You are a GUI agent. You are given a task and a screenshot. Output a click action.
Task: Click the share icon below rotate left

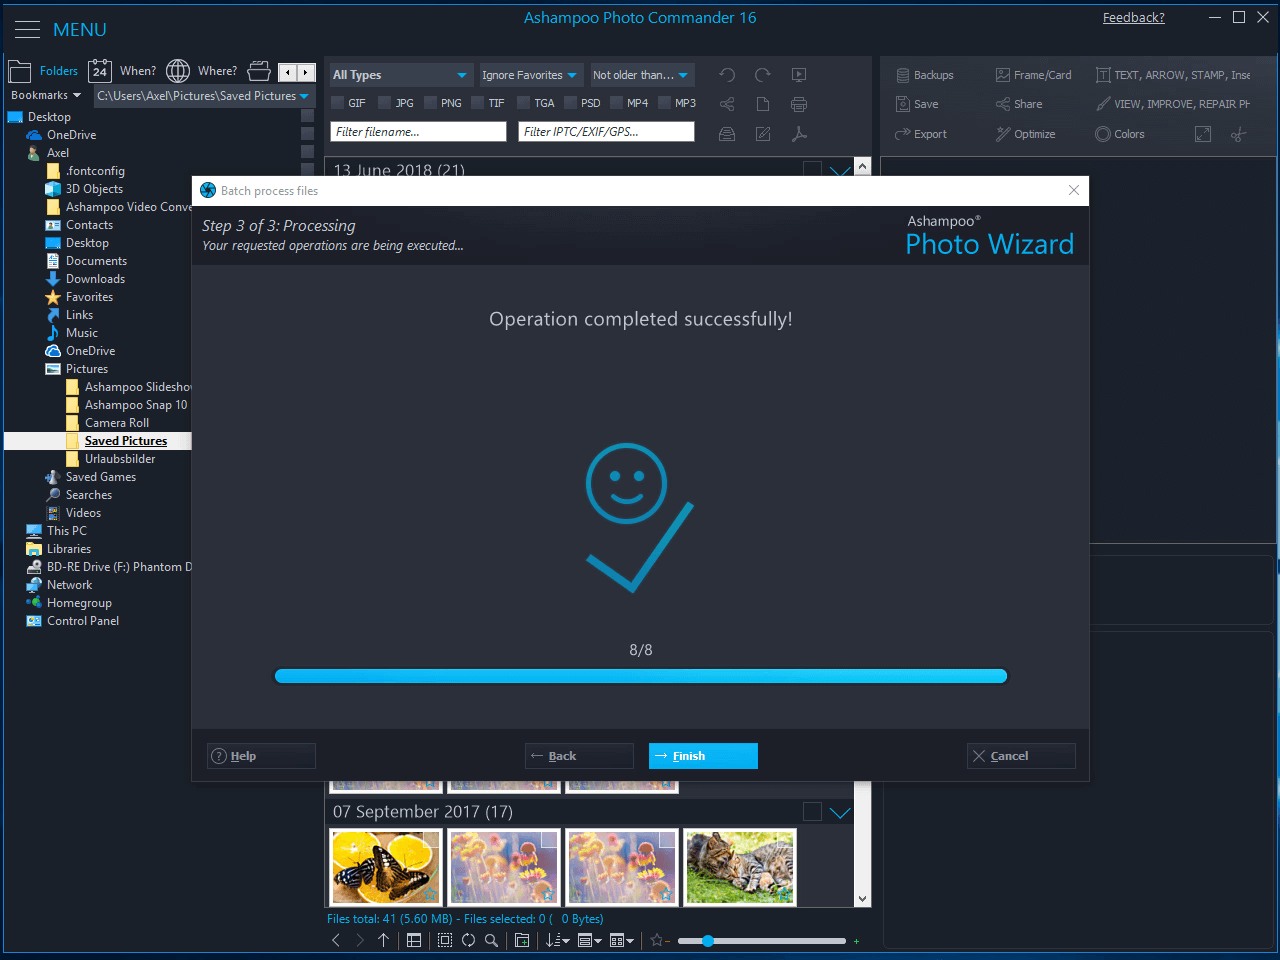pyautogui.click(x=727, y=104)
